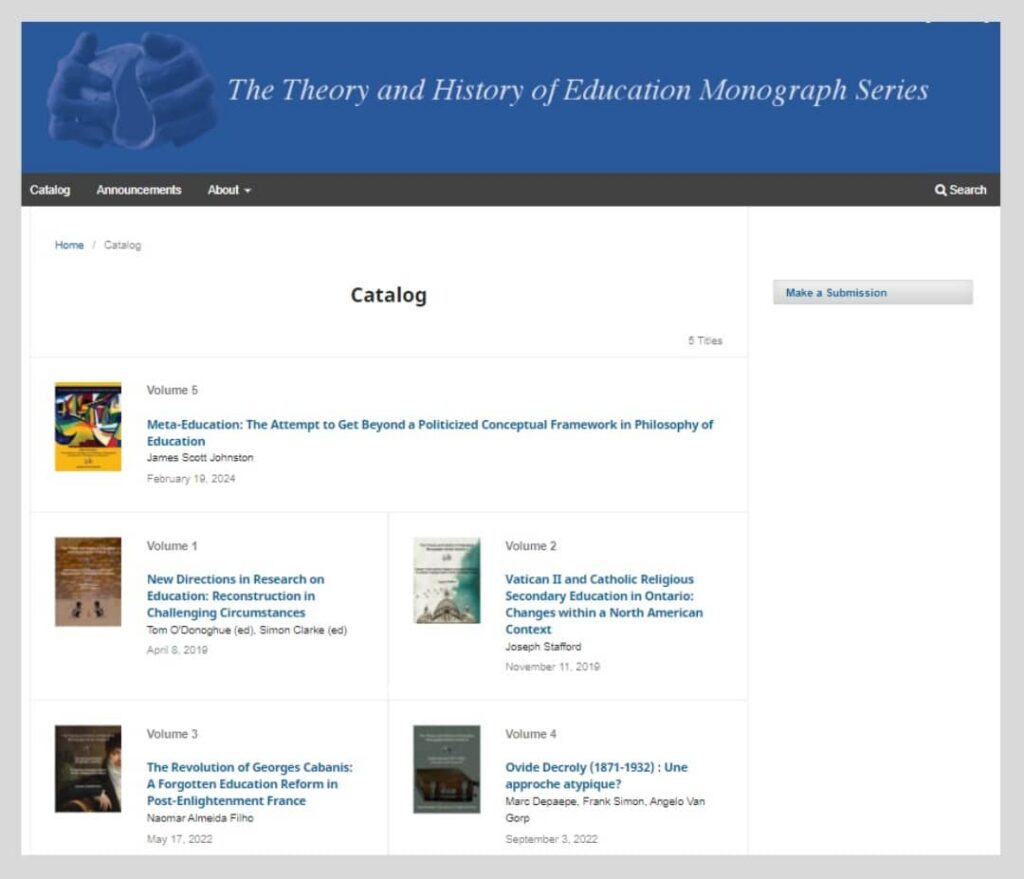This screenshot has width=1024, height=879.
Task: Click the Volume 2 cover thumbnail
Action: point(445,581)
